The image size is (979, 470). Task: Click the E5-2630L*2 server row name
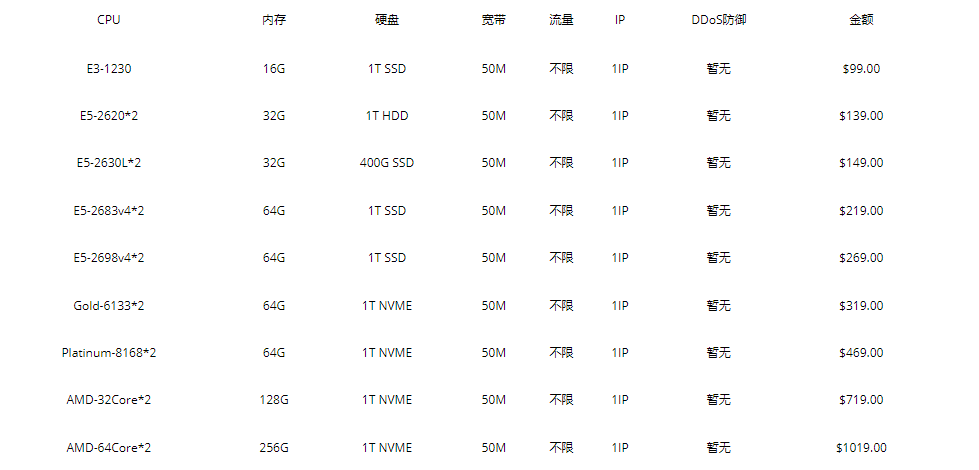pyautogui.click(x=109, y=163)
